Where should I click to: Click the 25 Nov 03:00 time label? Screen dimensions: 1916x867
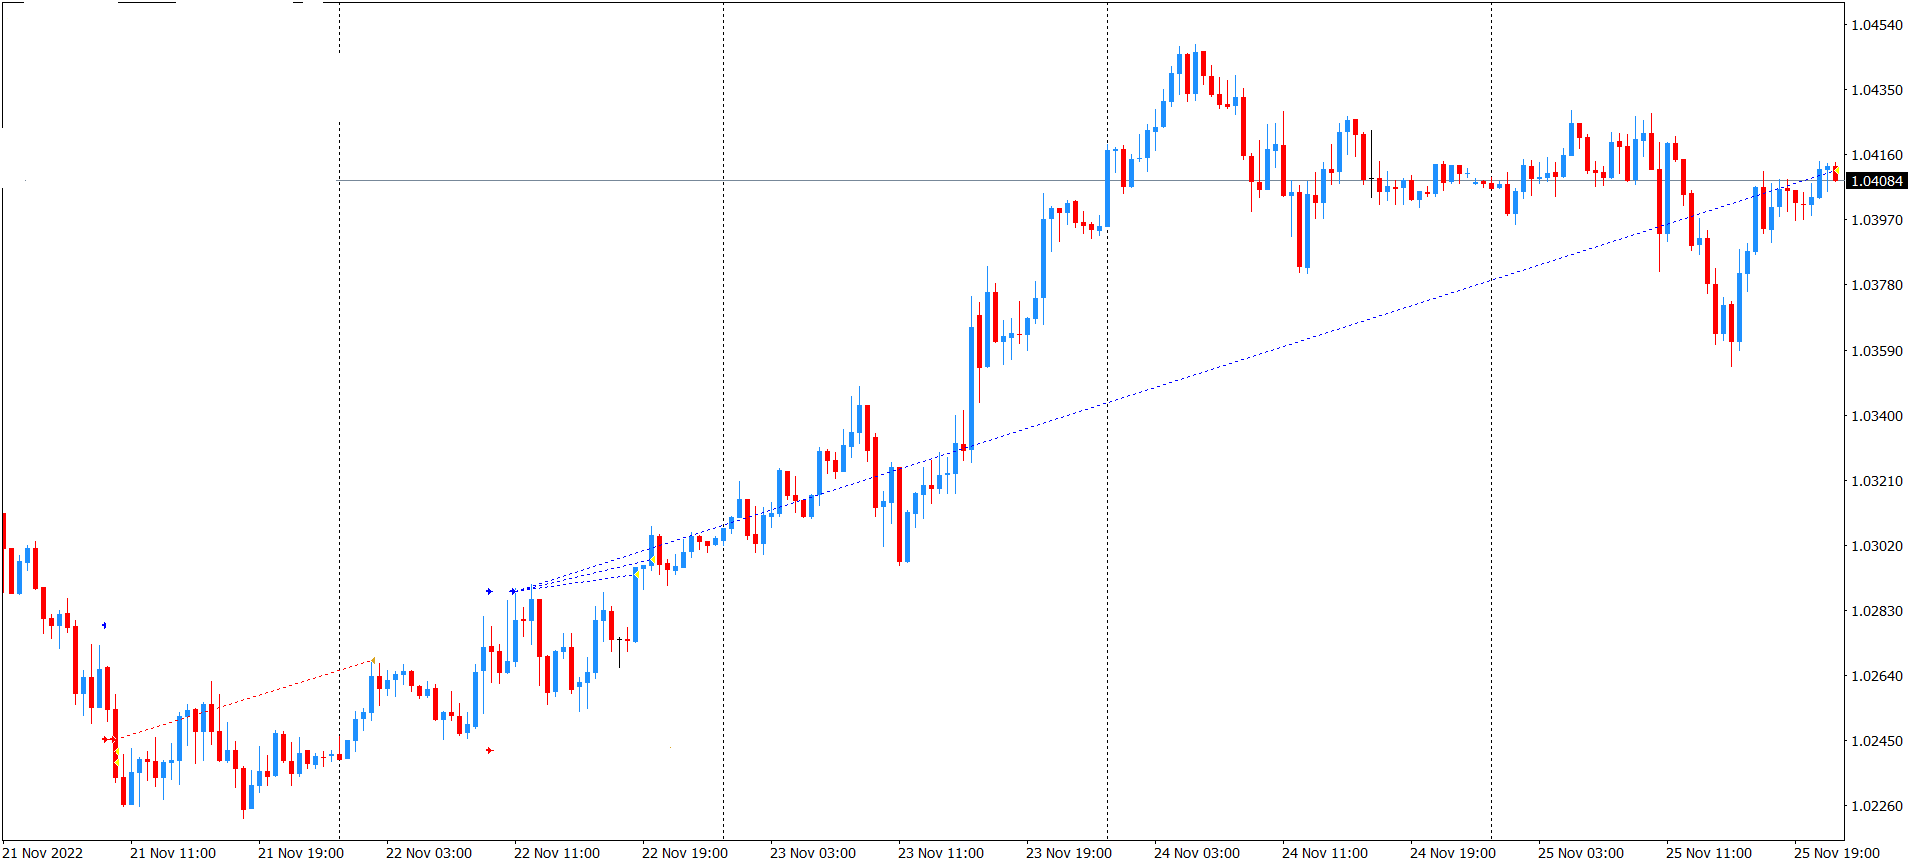1581,853
